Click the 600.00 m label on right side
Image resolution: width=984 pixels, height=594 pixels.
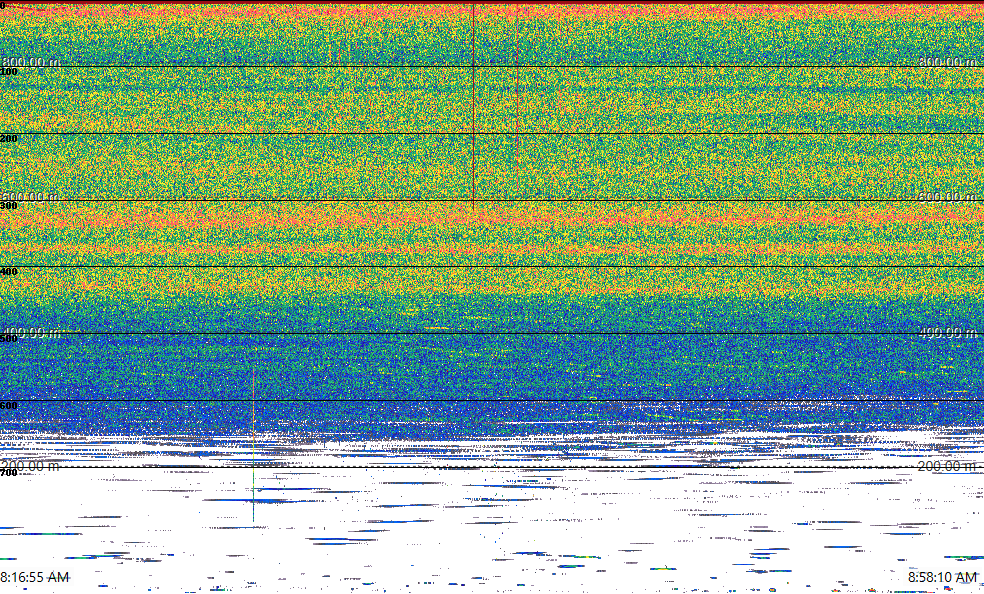(x=949, y=196)
